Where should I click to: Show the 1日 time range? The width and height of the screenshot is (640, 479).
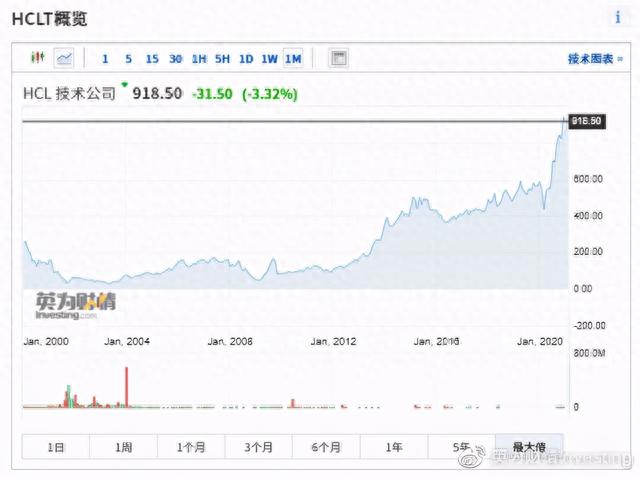pos(56,446)
